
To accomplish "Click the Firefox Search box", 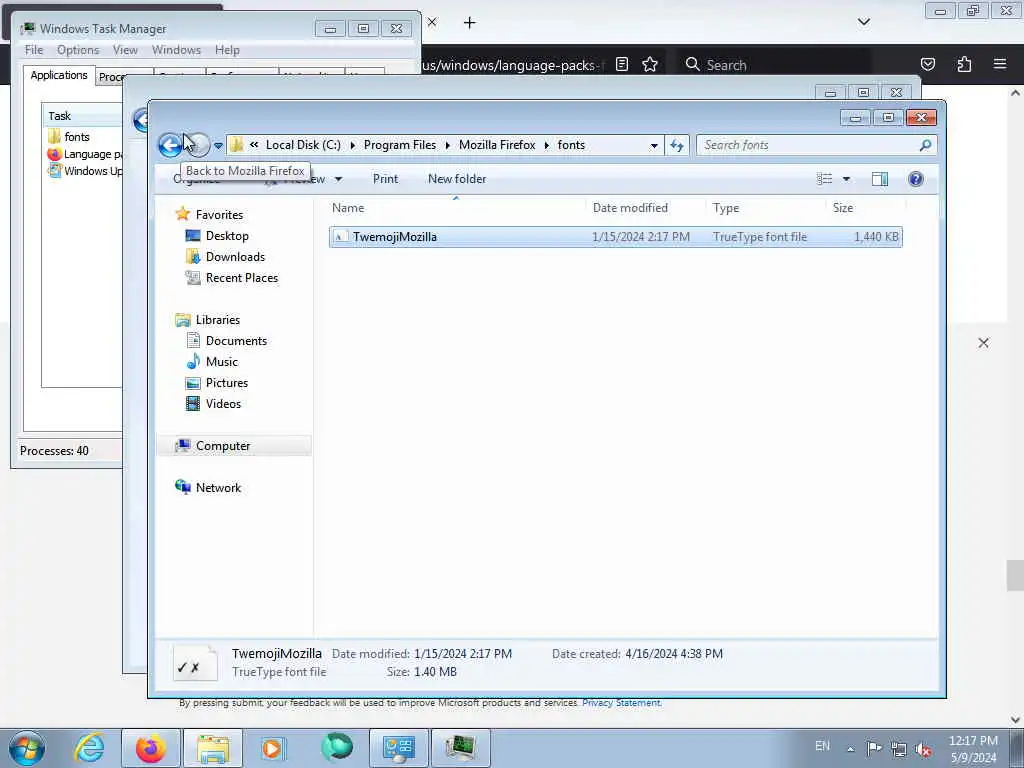I will click(774, 65).
